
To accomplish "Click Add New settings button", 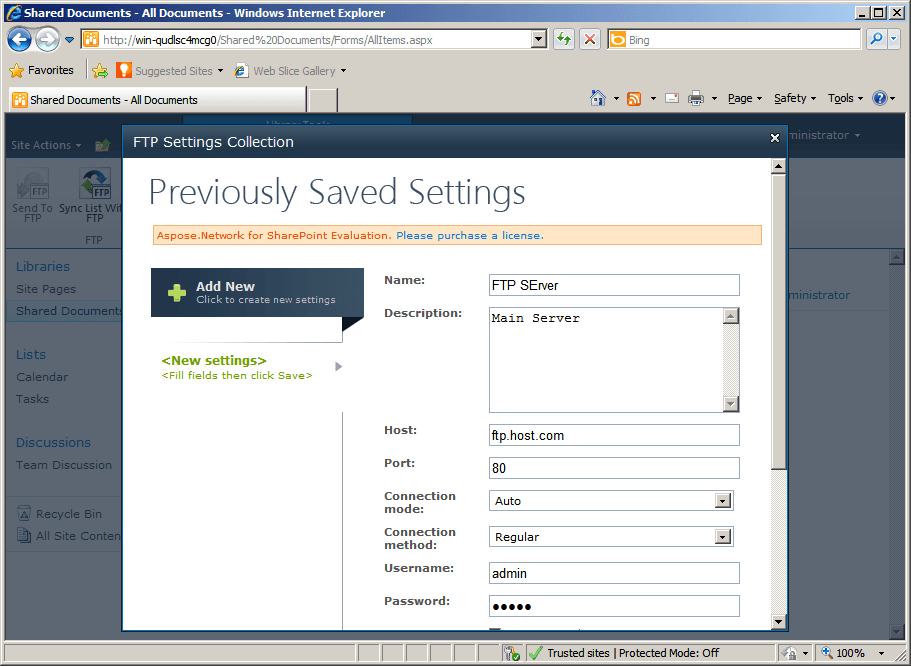I will click(257, 292).
